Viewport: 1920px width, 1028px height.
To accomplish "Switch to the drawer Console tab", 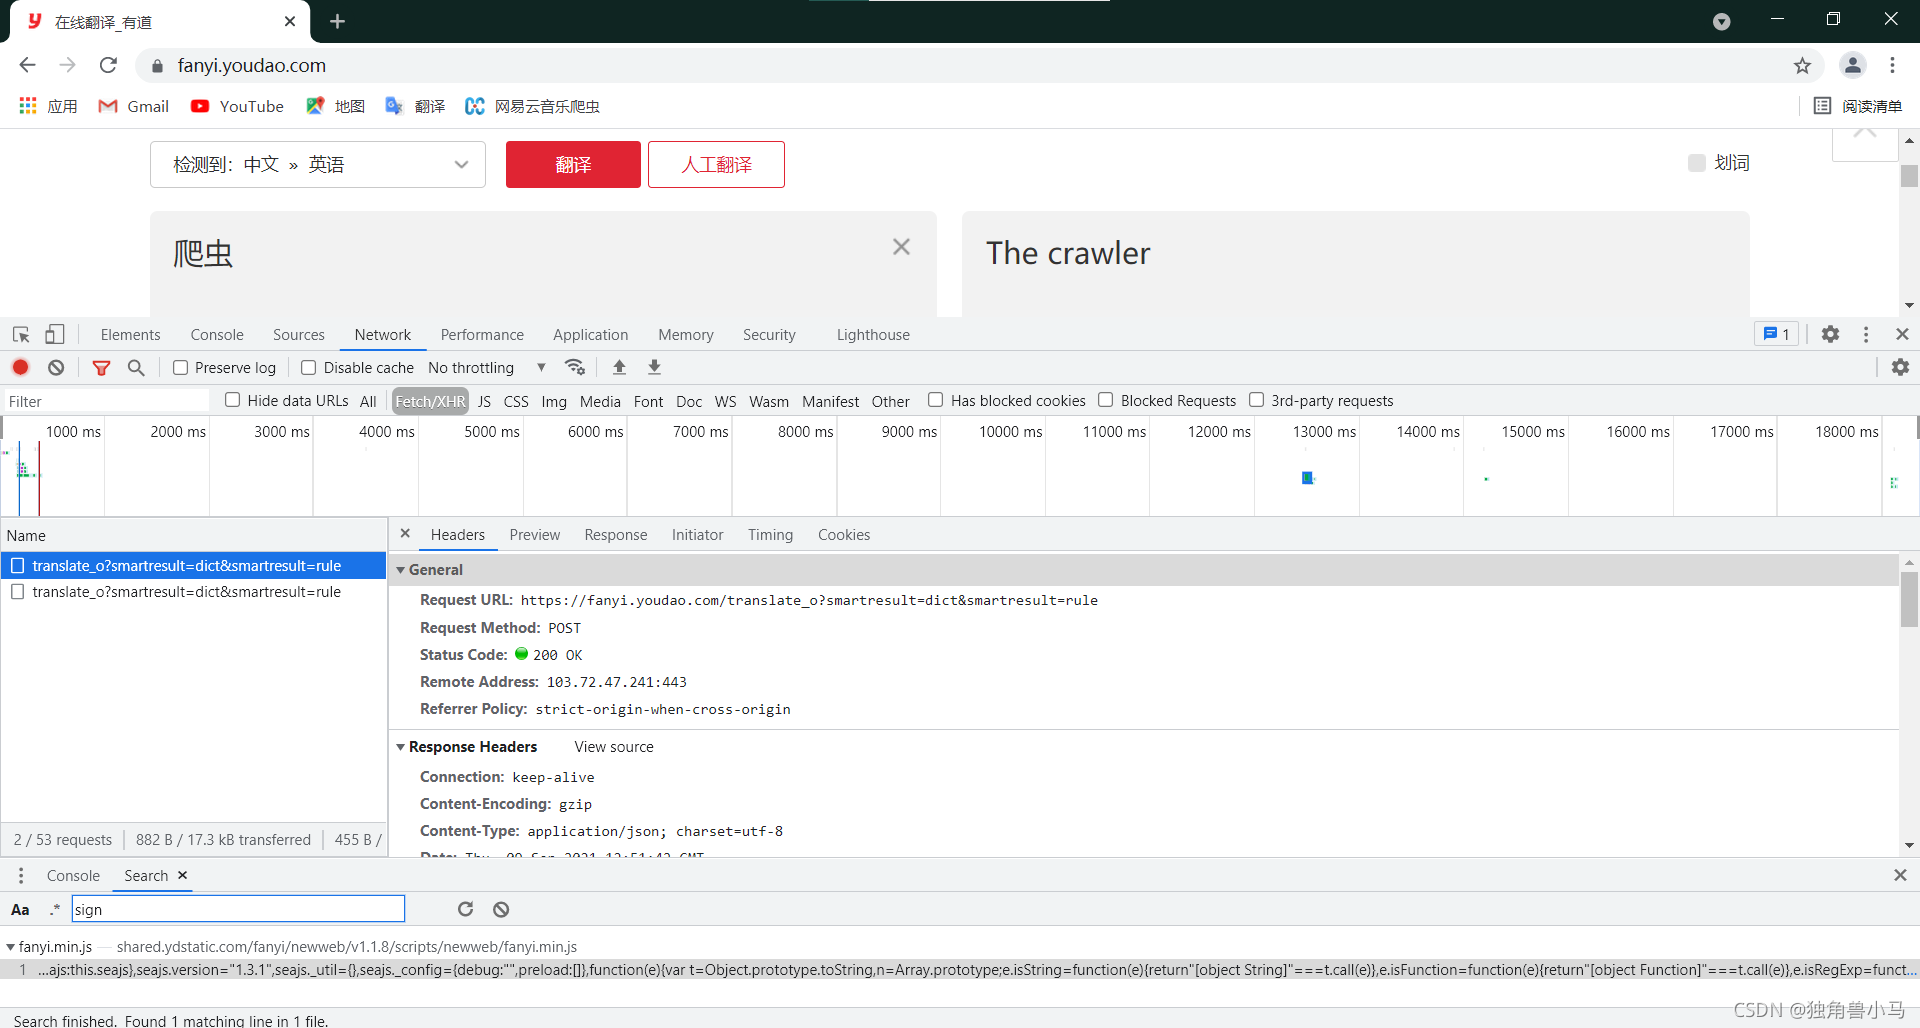I will [x=73, y=876].
